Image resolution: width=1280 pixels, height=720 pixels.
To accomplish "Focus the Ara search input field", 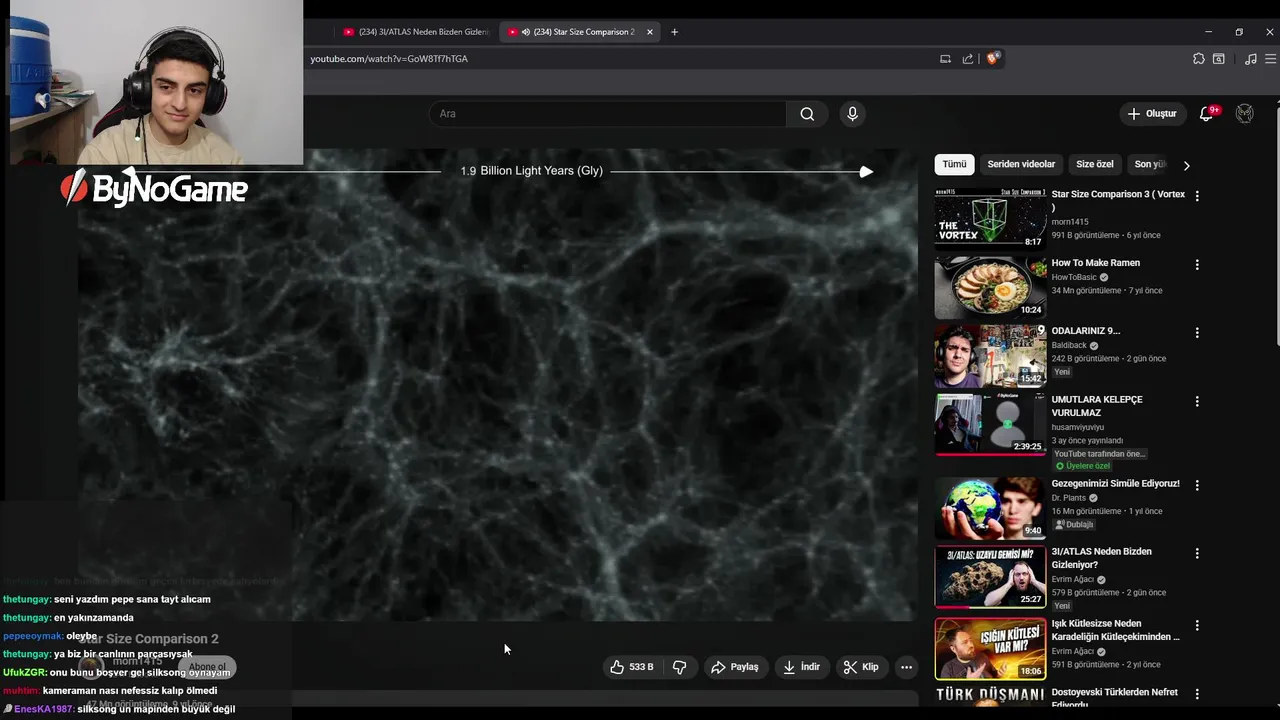I will (x=608, y=114).
